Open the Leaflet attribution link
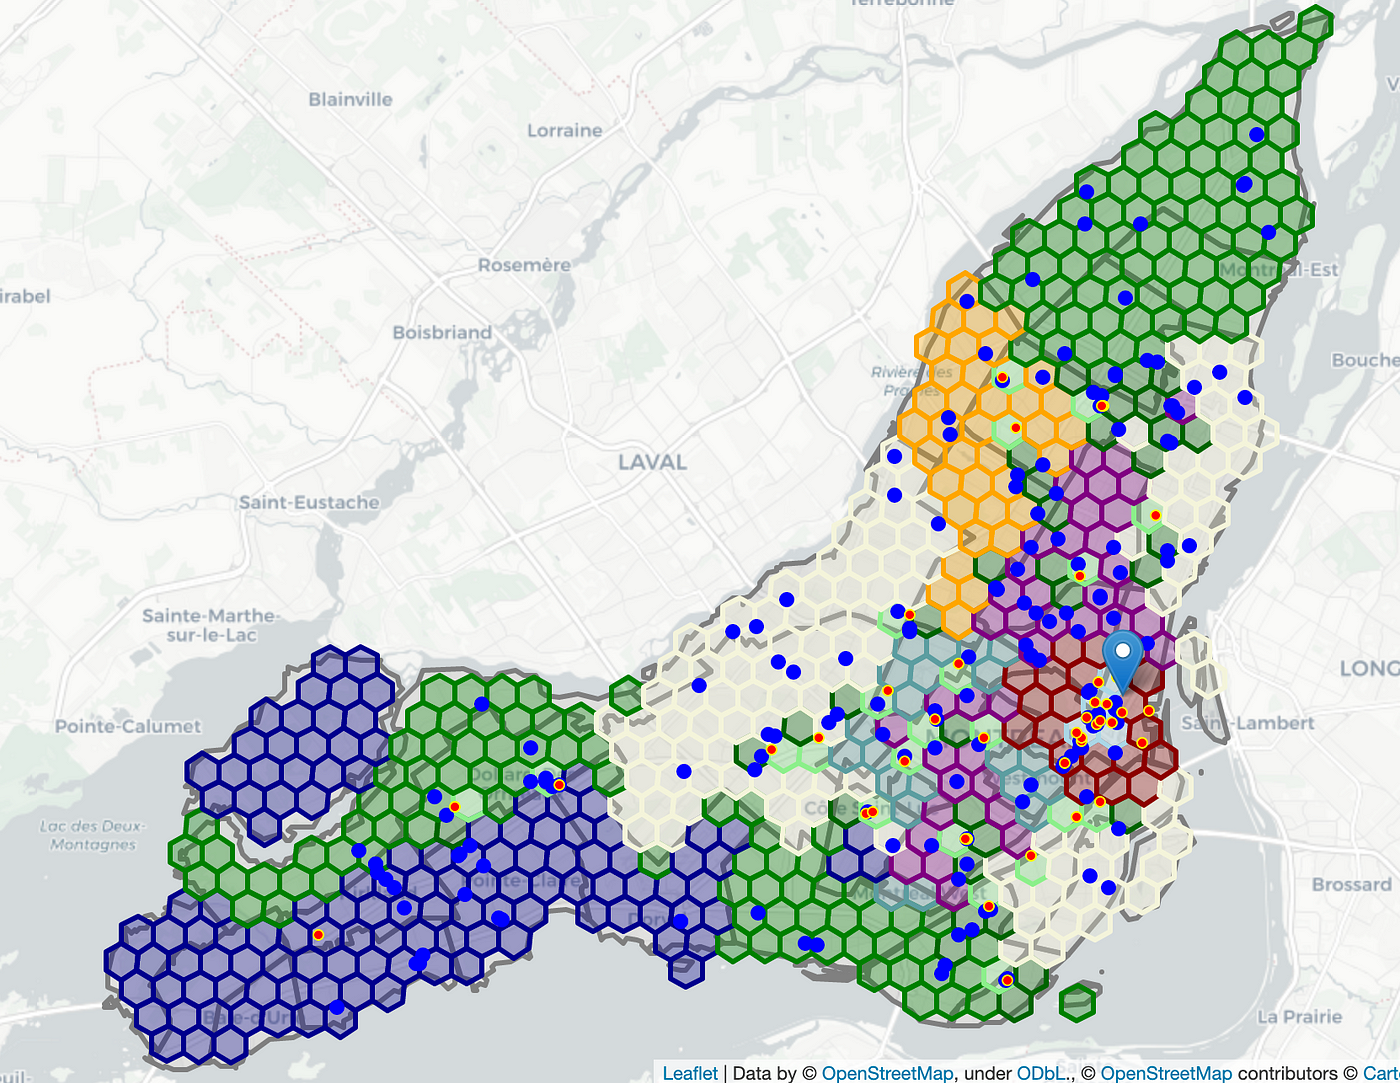 (690, 1073)
